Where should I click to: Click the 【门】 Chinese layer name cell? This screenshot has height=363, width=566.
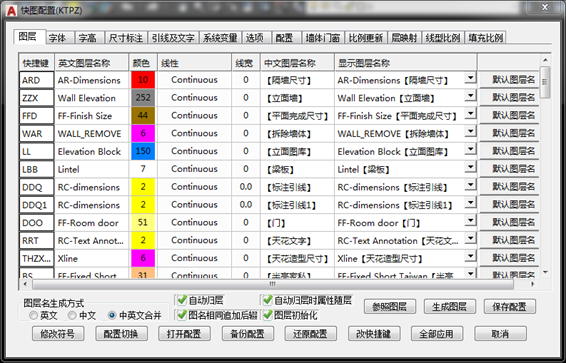coord(297,223)
